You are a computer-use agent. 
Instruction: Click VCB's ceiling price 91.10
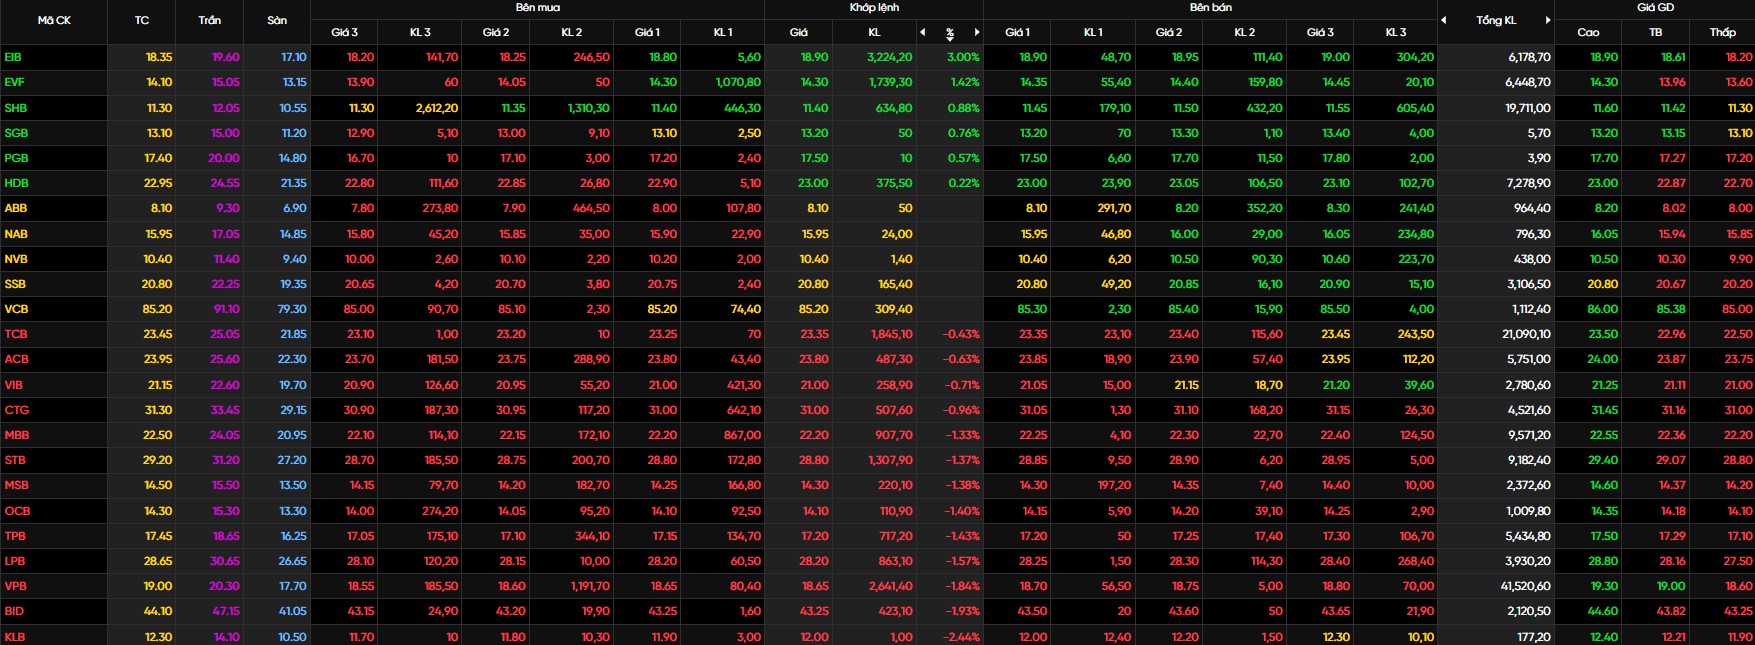click(x=227, y=309)
